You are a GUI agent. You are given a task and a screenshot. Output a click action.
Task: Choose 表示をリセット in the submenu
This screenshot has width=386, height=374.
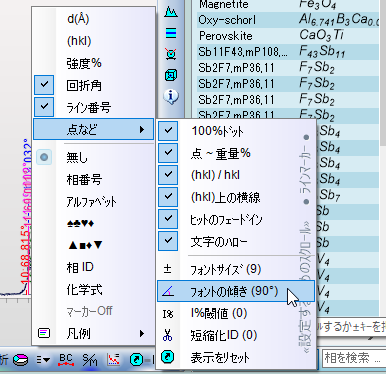(236, 357)
